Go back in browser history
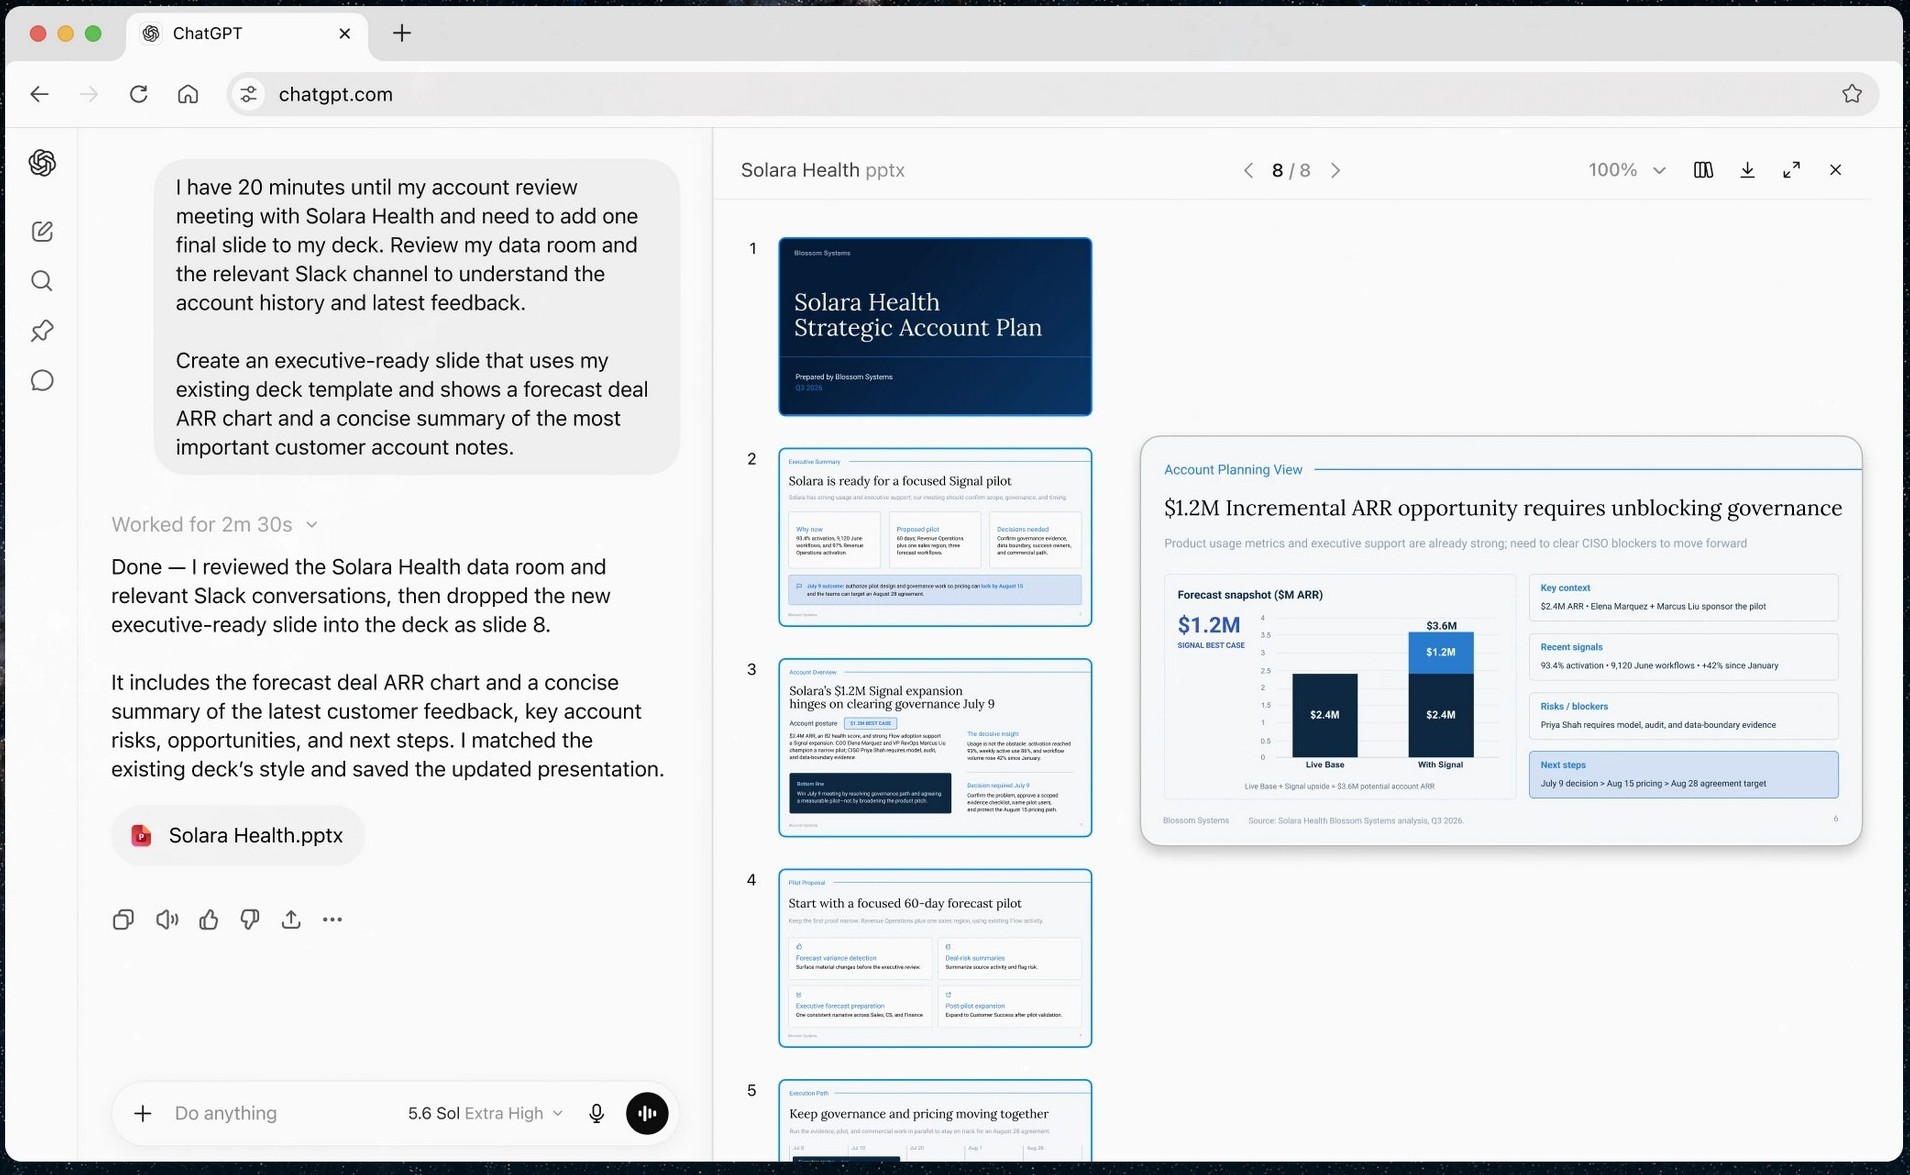Screen dimensions: 1910x1175 tap(39, 94)
